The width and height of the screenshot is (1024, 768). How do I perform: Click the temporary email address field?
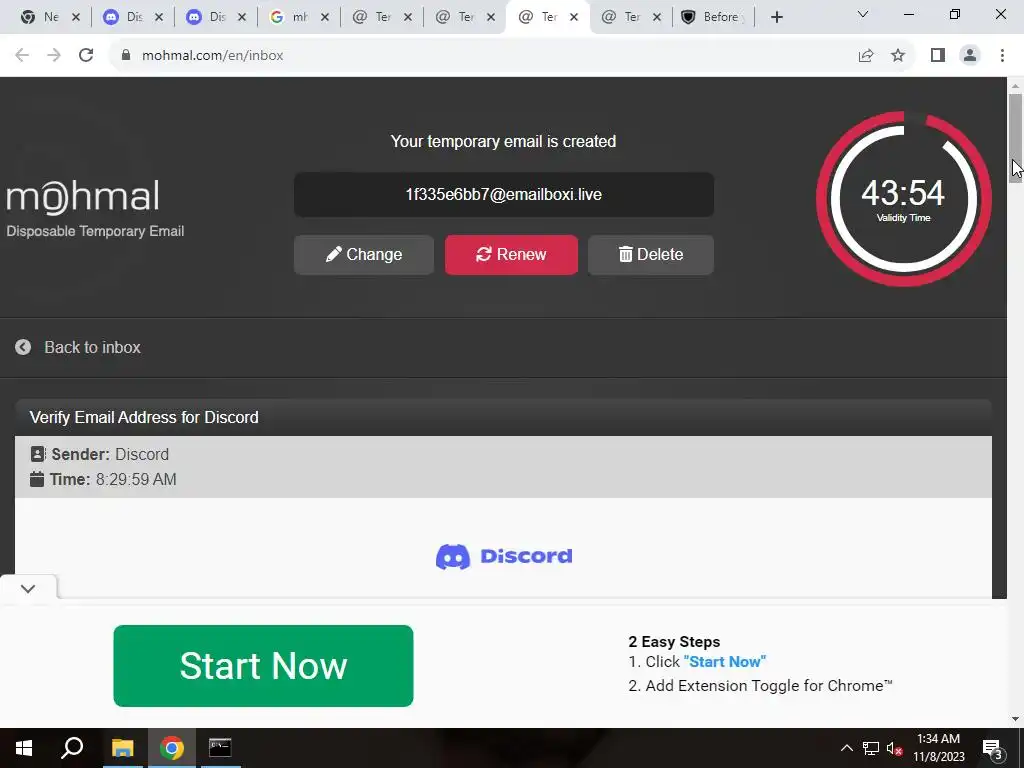coord(504,195)
